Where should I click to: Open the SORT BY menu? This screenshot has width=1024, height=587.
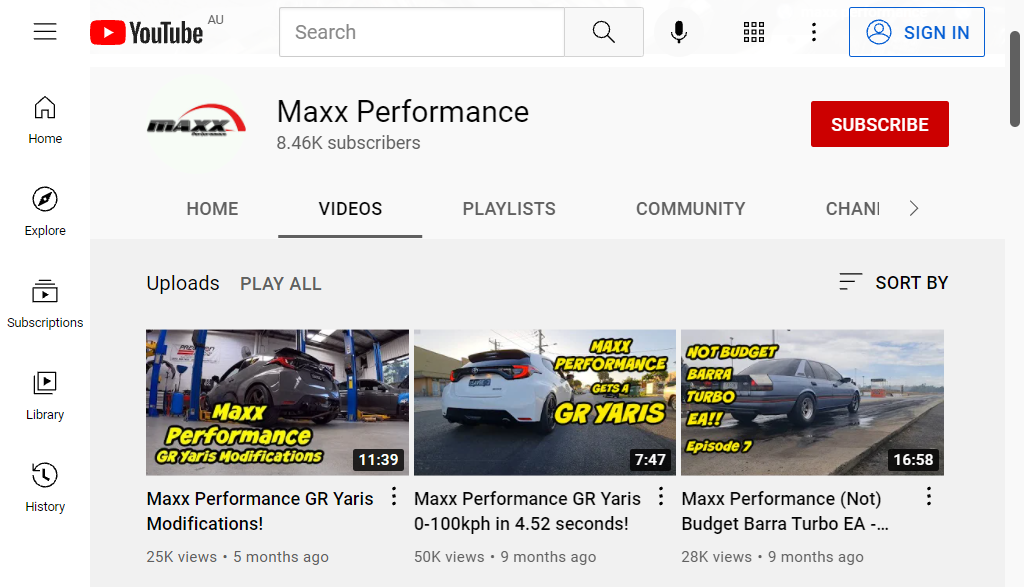click(892, 282)
